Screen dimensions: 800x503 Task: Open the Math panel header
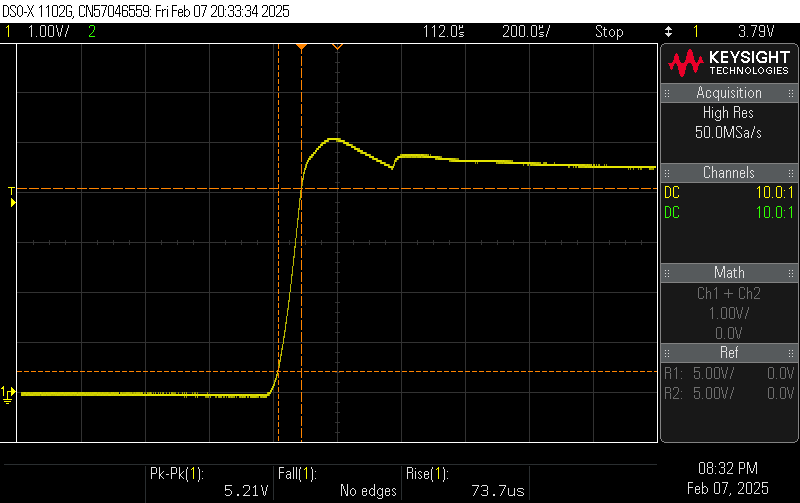pos(729,273)
